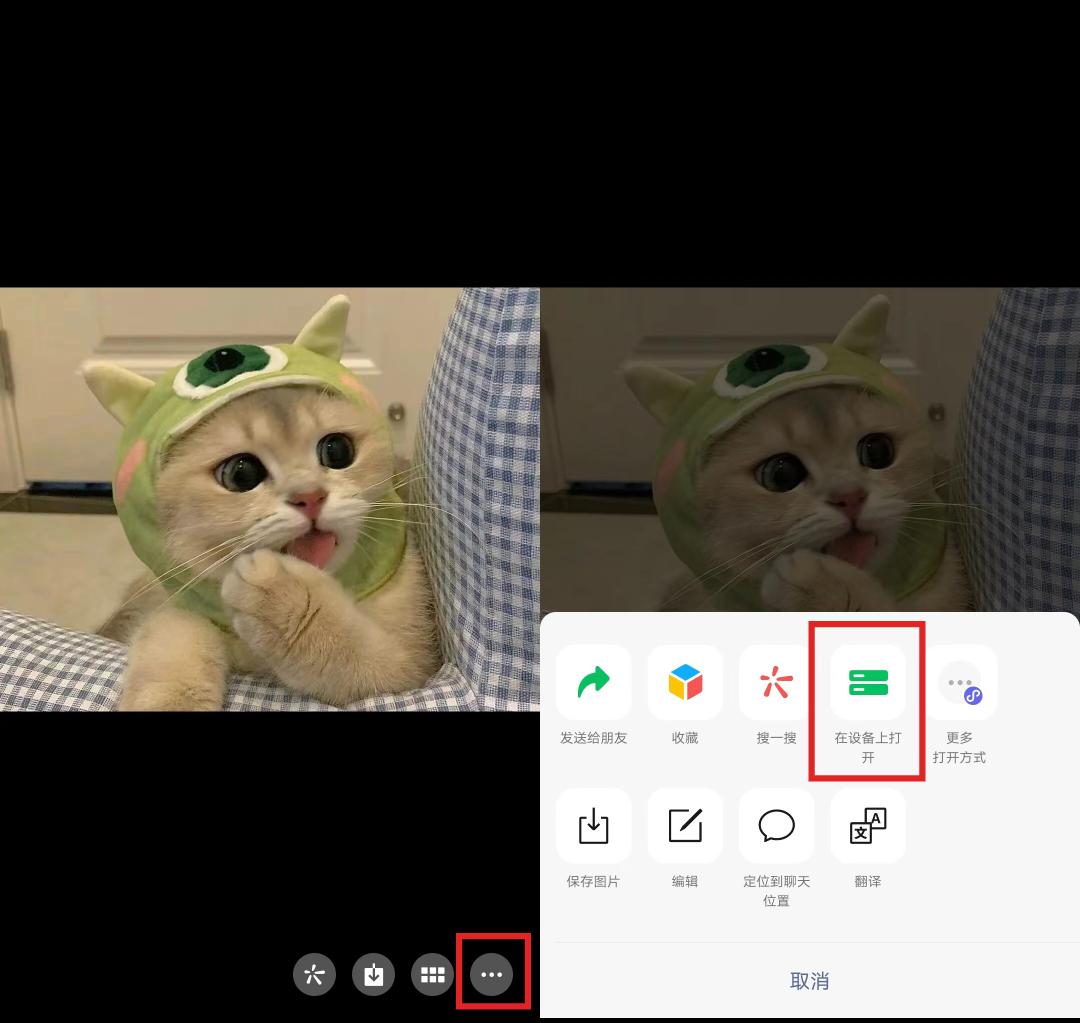The width and height of the screenshot is (1080, 1023).
Task: Select the 编辑 edit icon
Action: pos(685,826)
